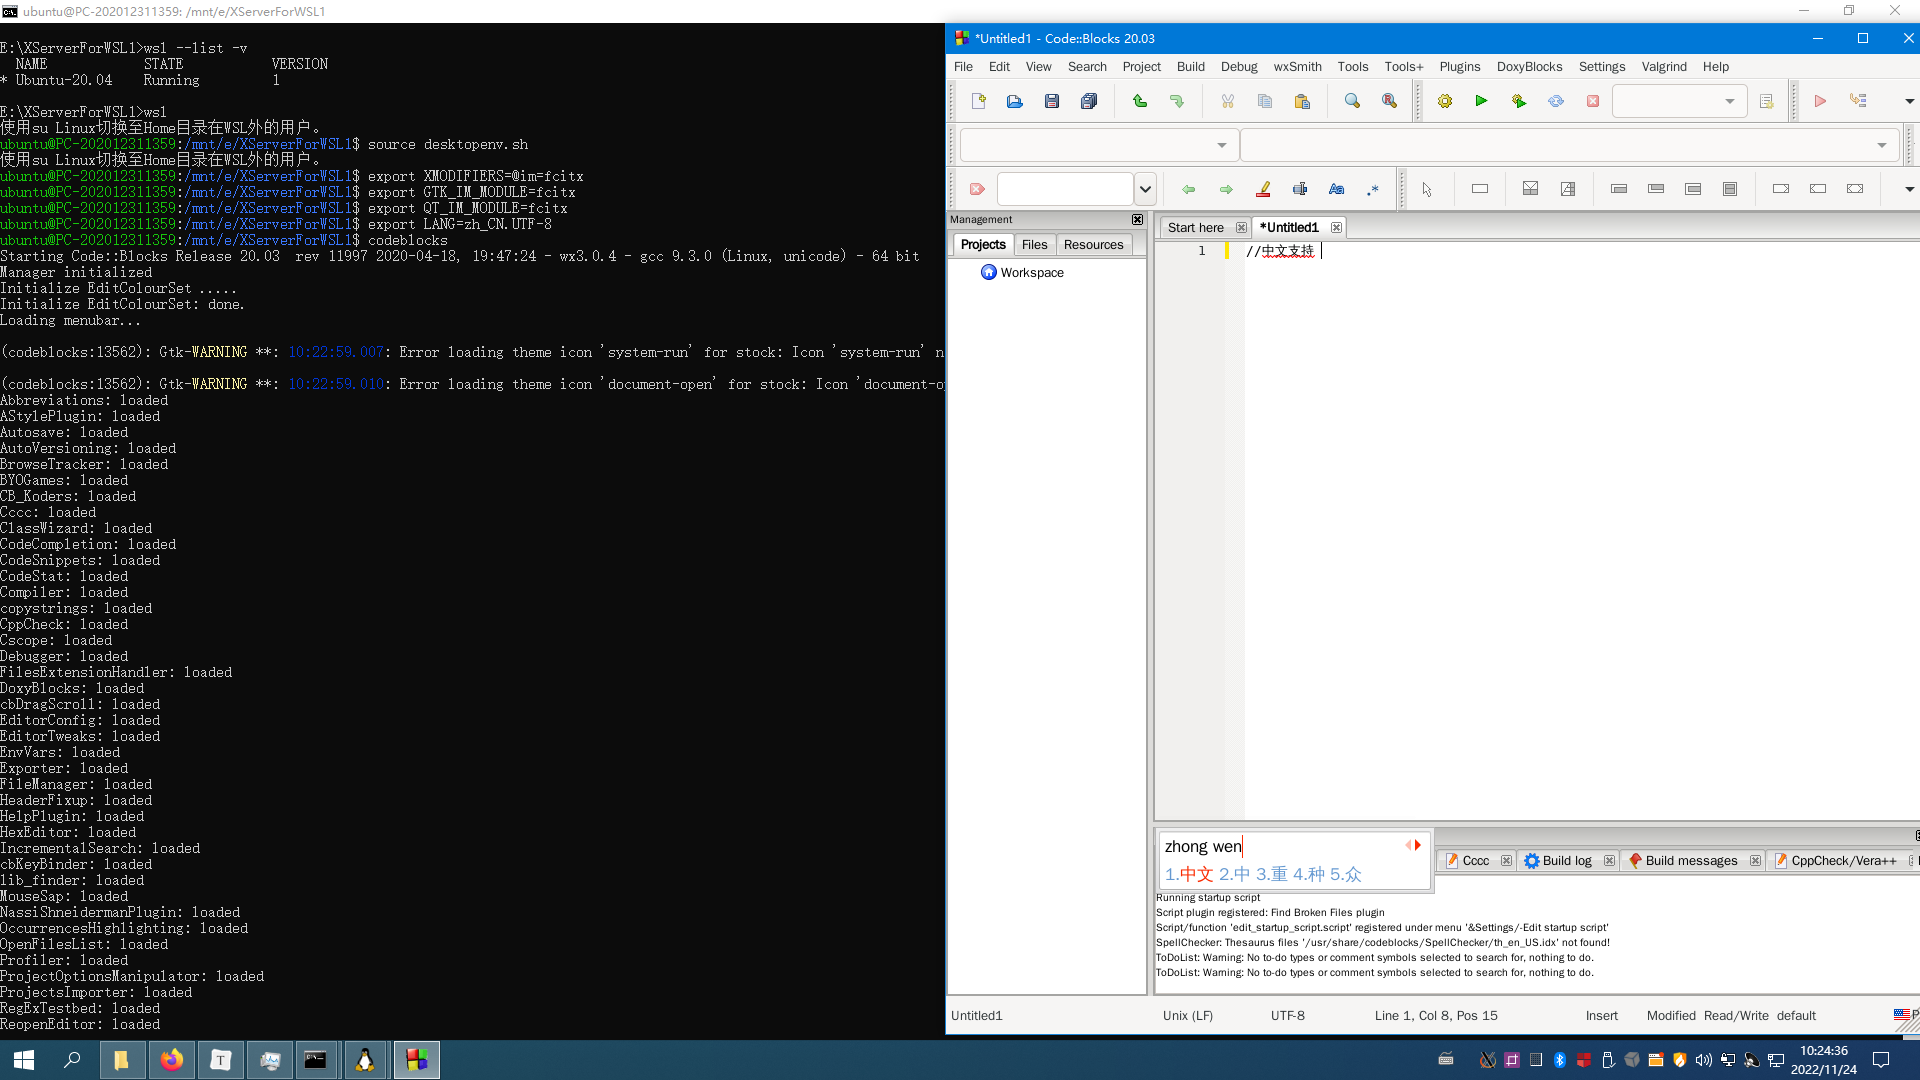Click the Debug icon in toolbar
This screenshot has width=1920, height=1080.
pos(1820,100)
